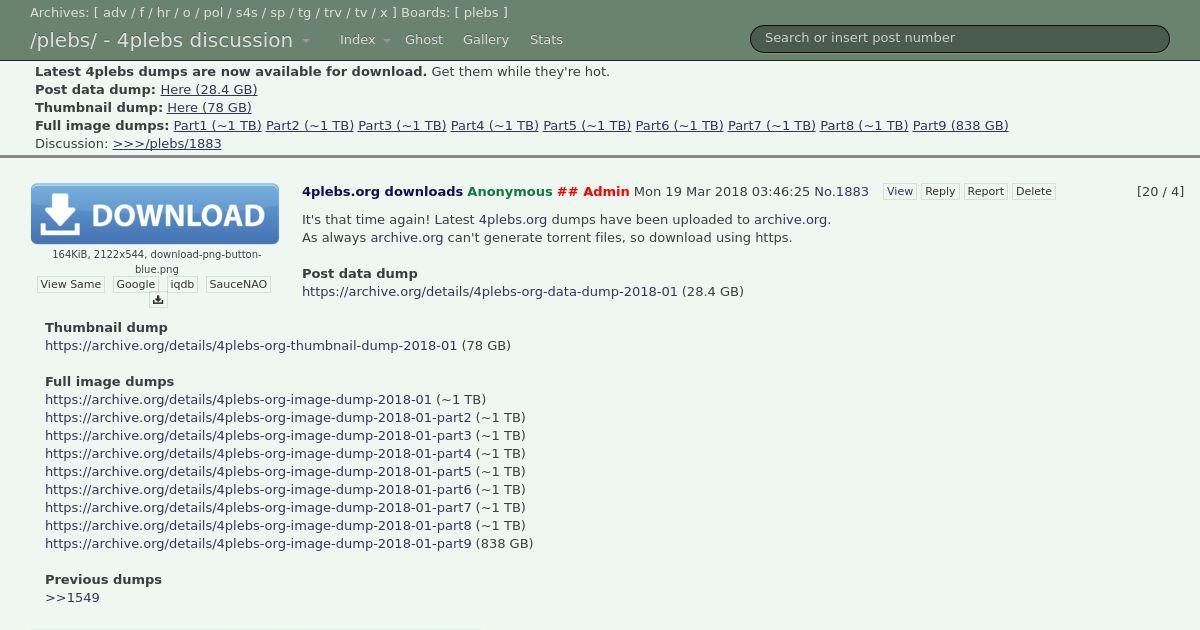Open the image-dump-2018-01-part2 URL
This screenshot has height=630, width=1200.
[258, 418]
